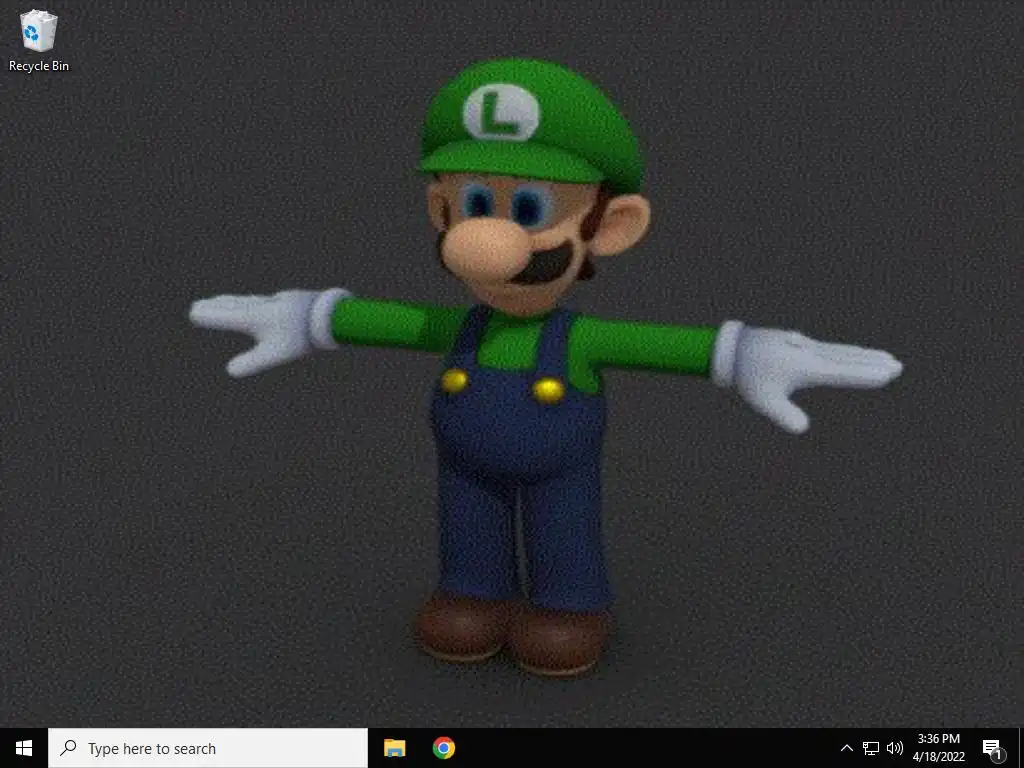Open the volume speaker control
This screenshot has width=1024, height=768.
click(894, 748)
